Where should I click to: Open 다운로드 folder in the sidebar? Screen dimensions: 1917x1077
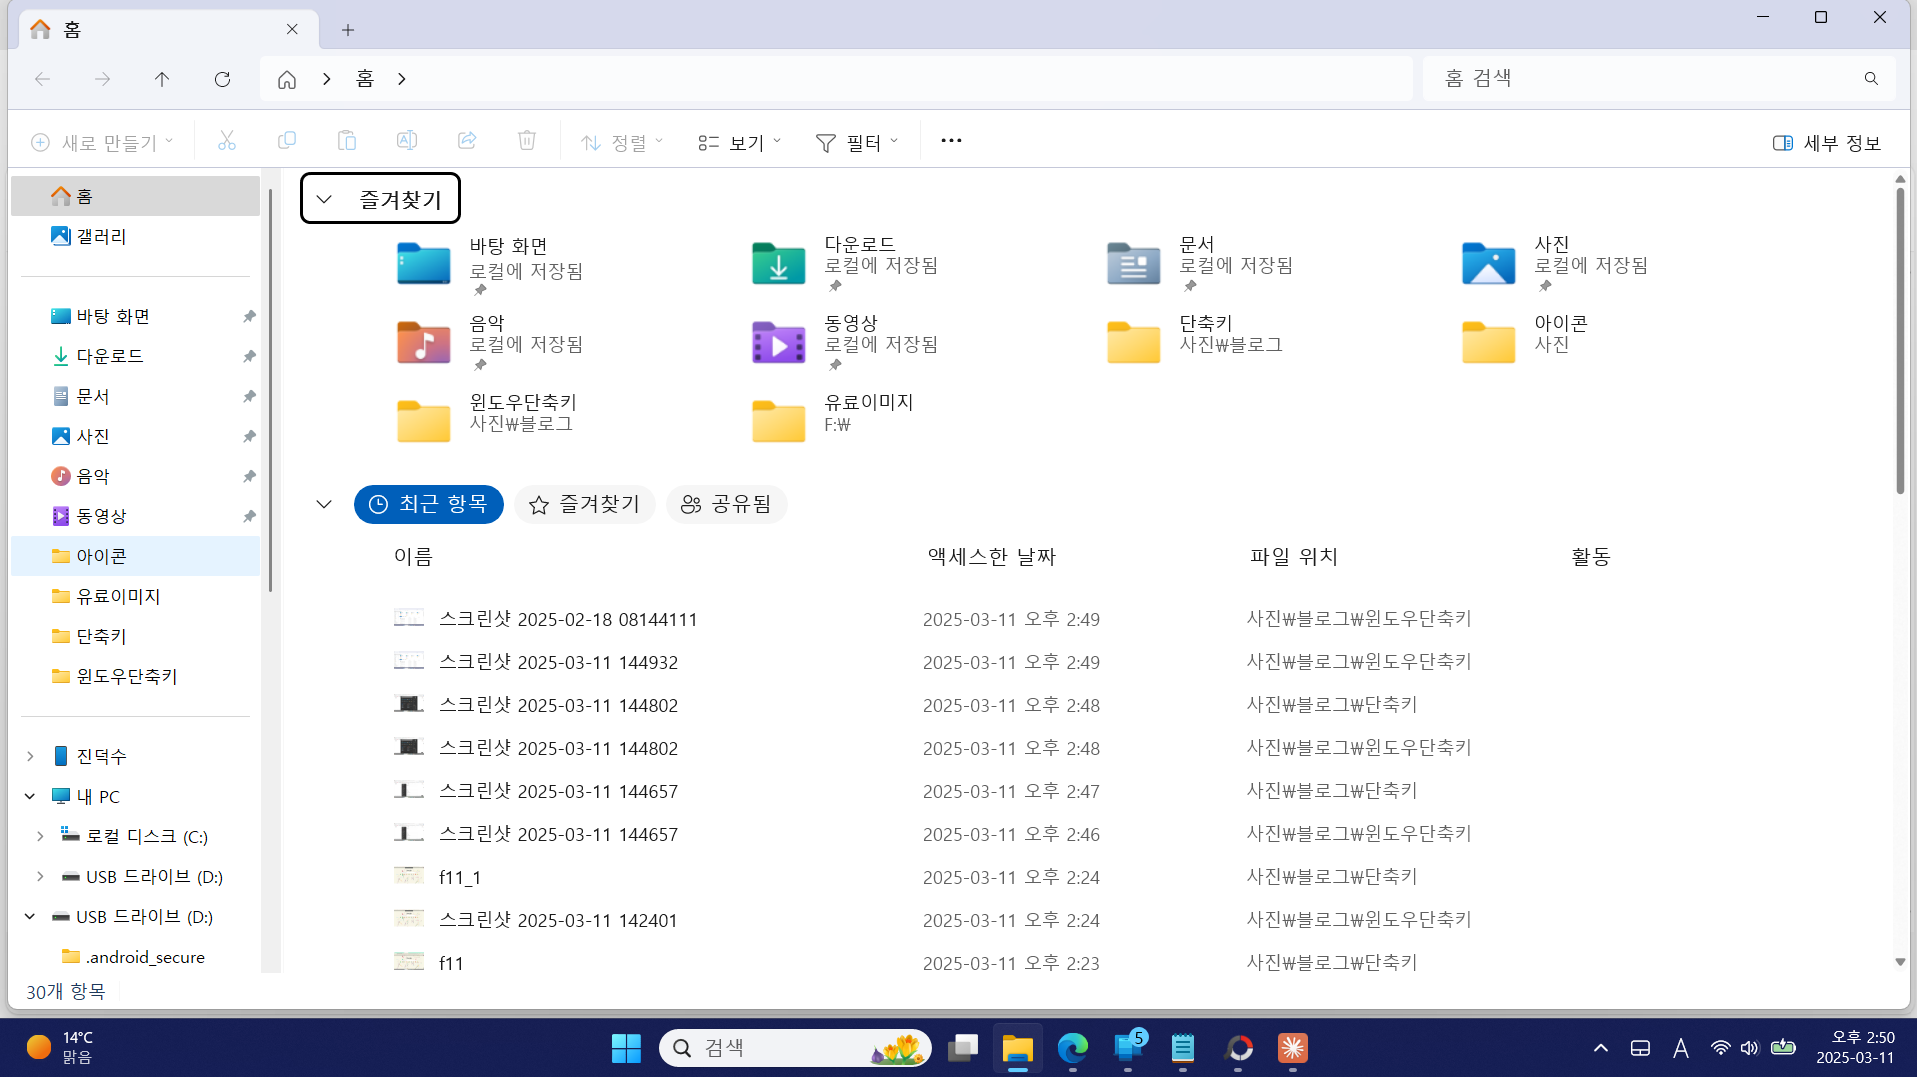(x=110, y=356)
